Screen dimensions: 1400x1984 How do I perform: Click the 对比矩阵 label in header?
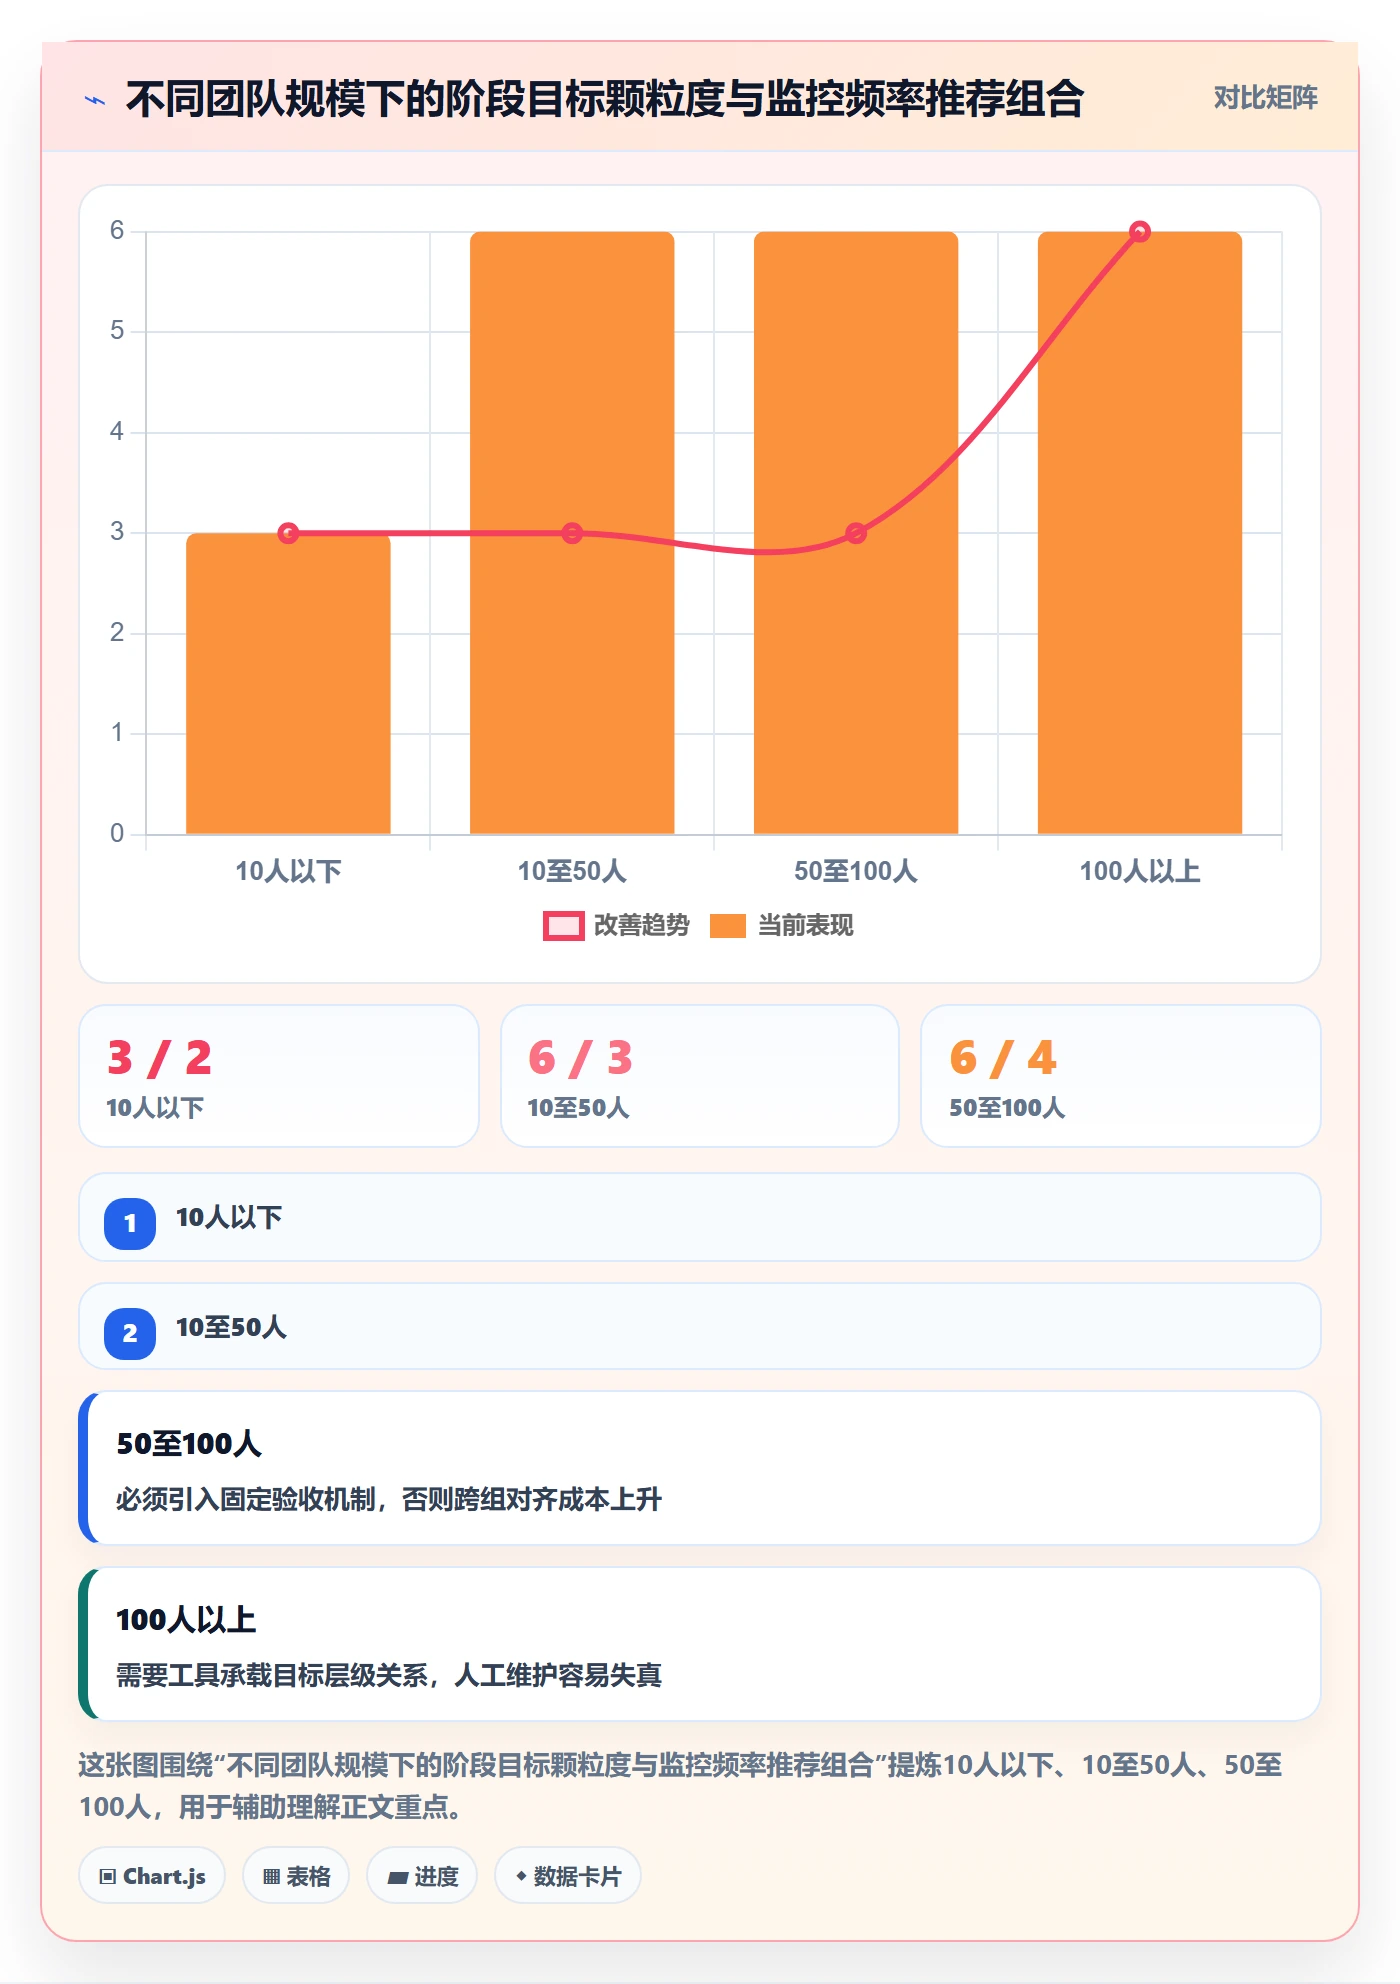pyautogui.click(x=1265, y=98)
